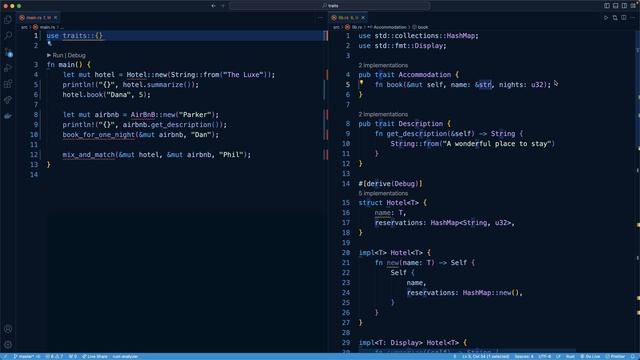Click the master branch status bar item

pos(27,356)
